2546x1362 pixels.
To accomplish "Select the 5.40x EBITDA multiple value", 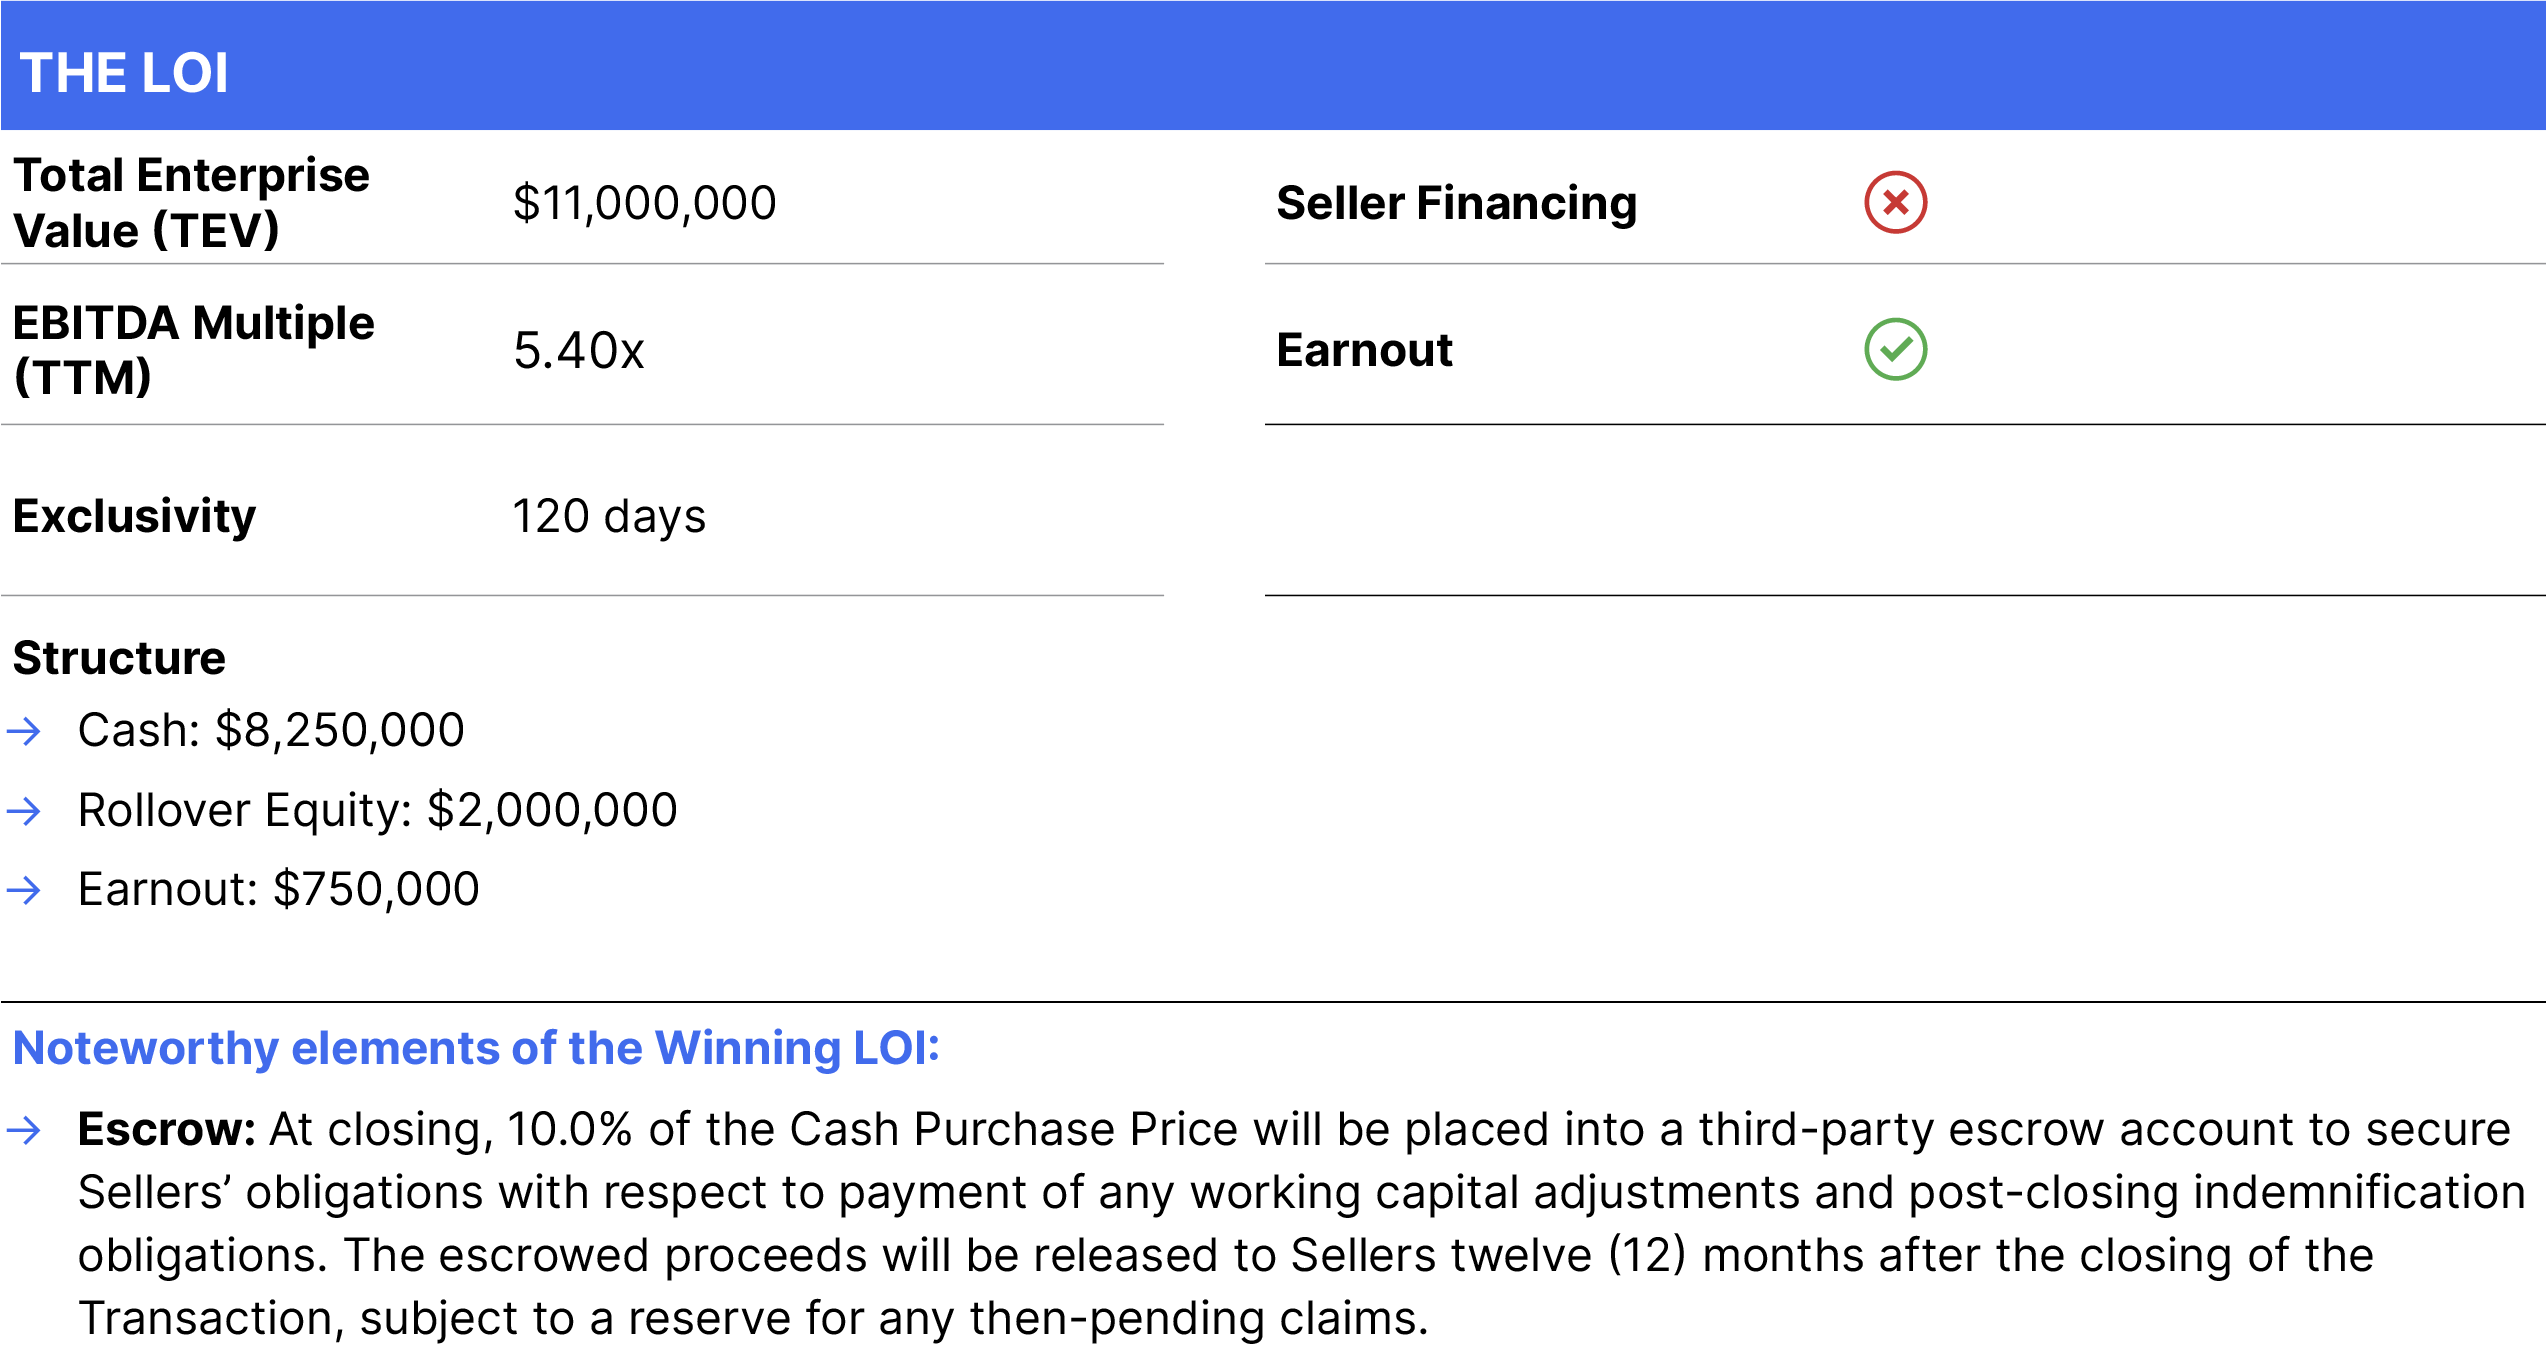I will click(x=579, y=351).
